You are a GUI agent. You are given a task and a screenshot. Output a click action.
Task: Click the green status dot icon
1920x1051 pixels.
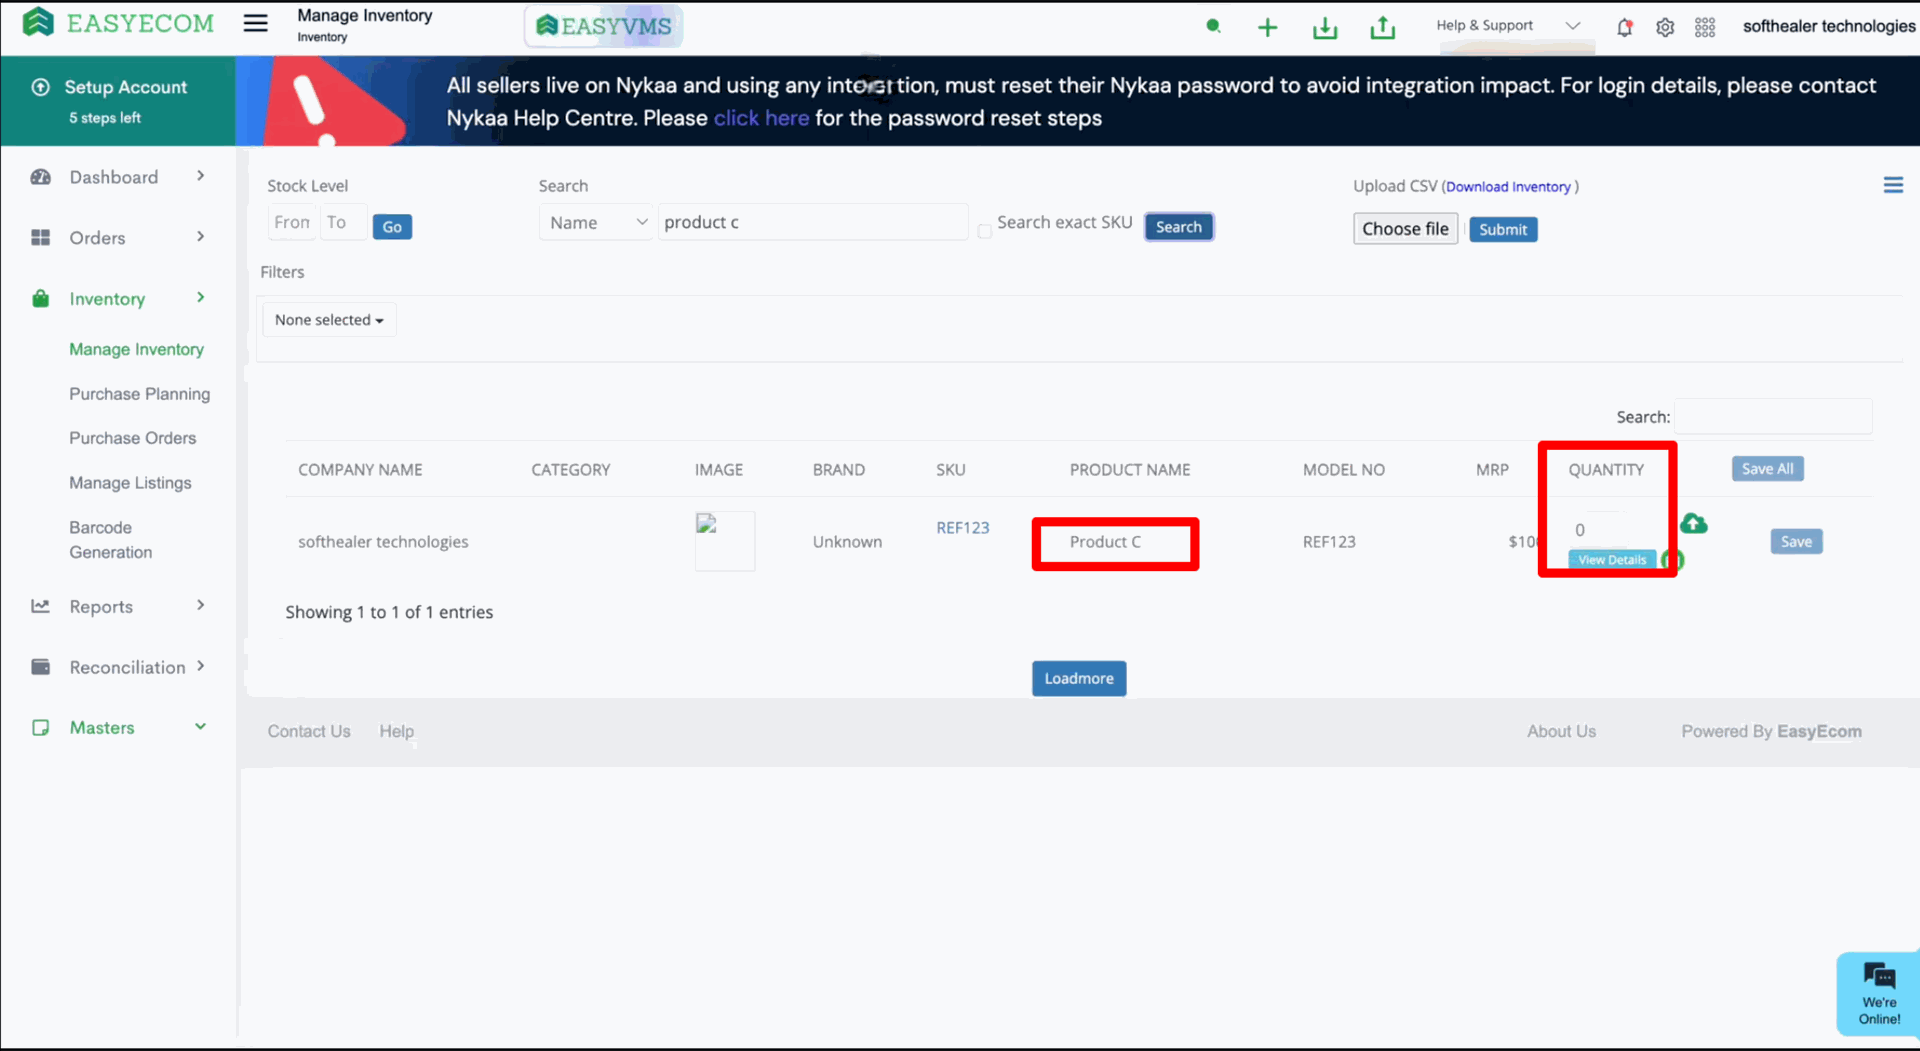(1213, 26)
